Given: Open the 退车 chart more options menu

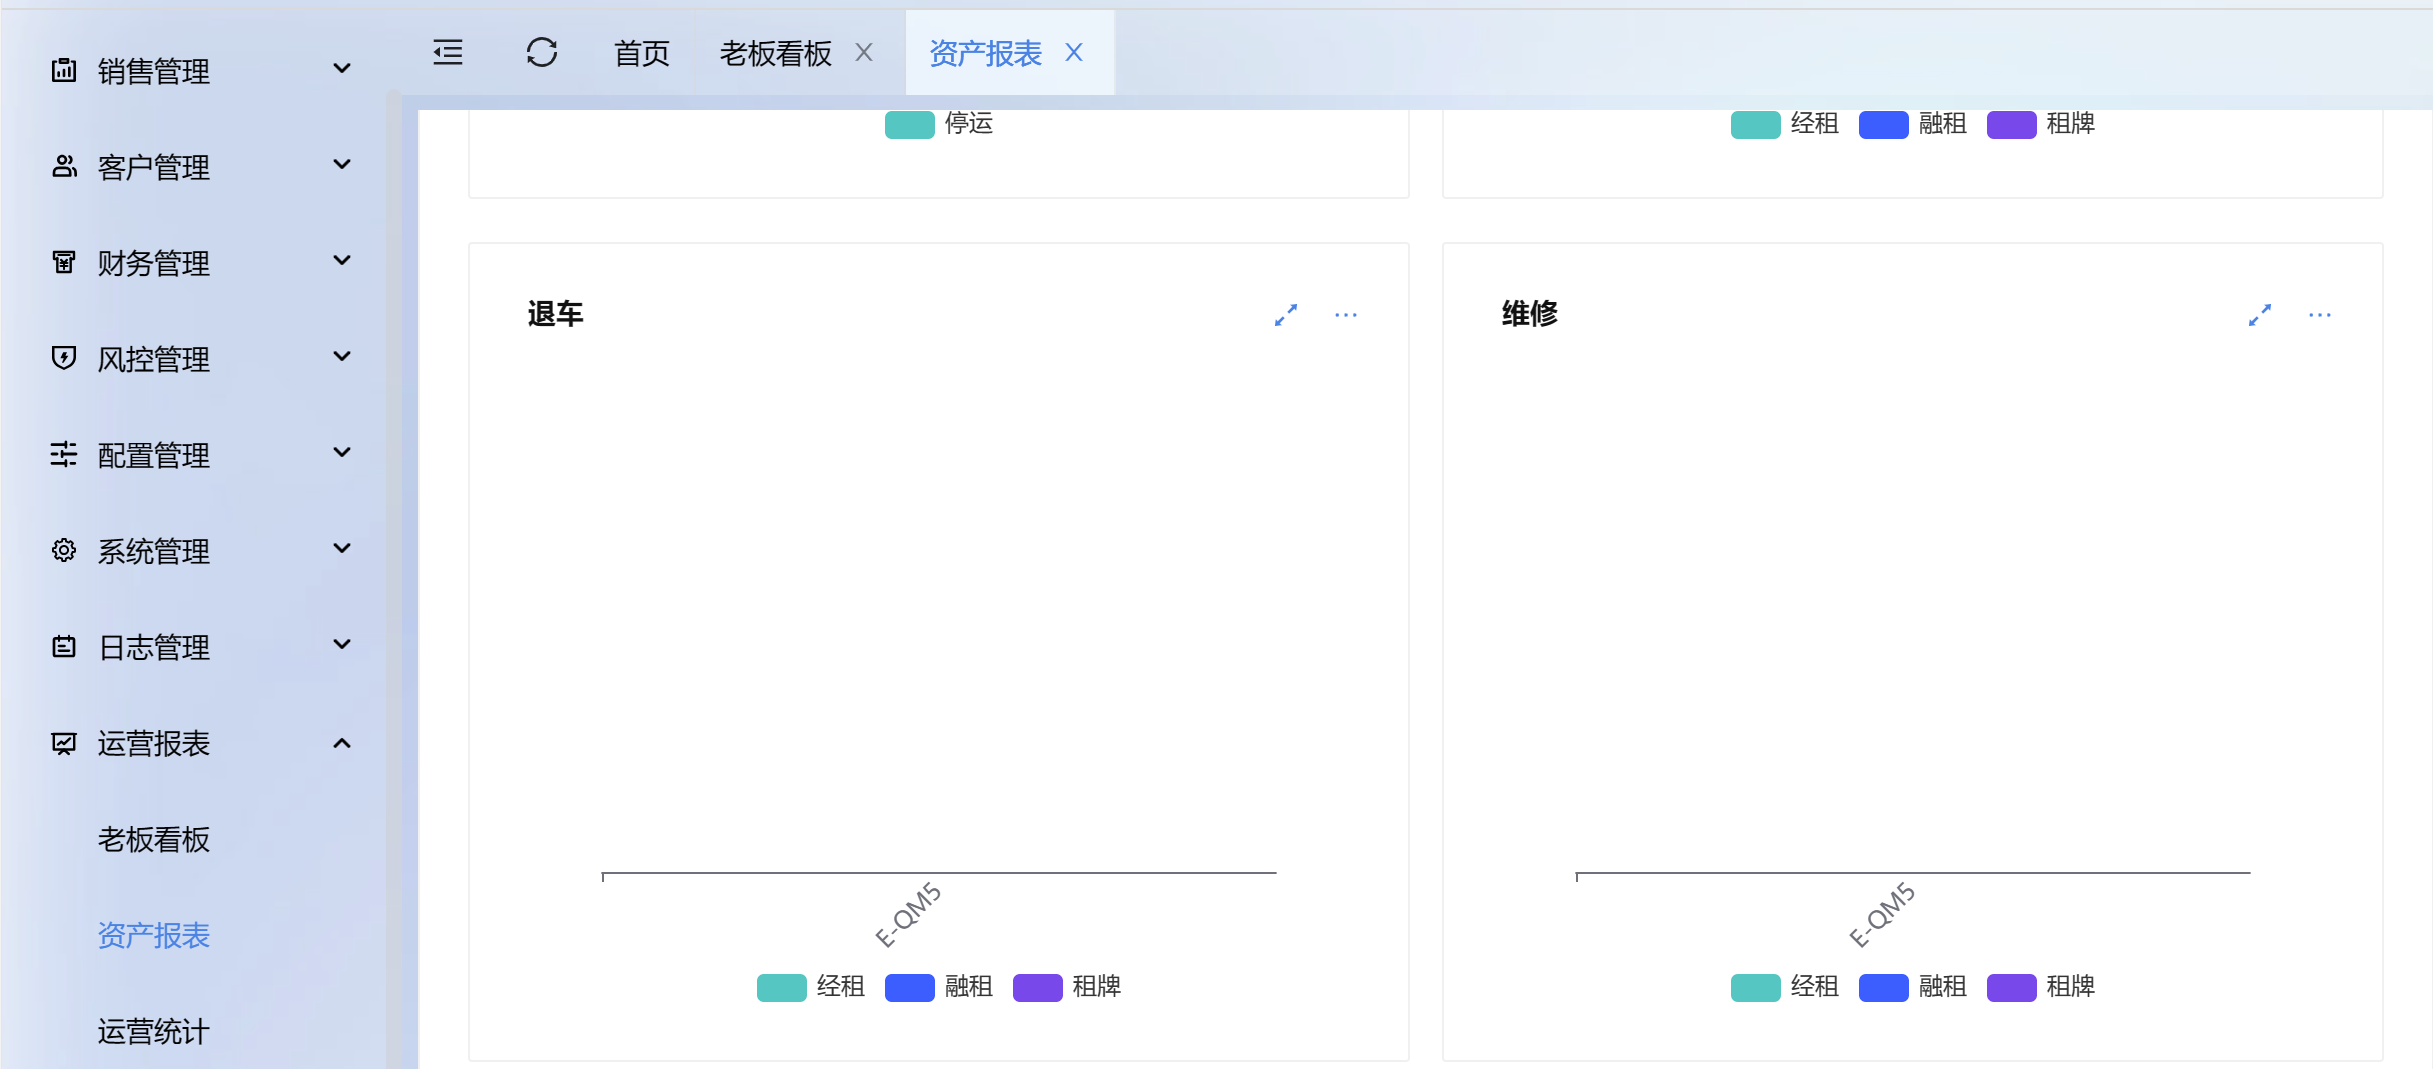Looking at the screenshot, I should pyautogui.click(x=1346, y=315).
